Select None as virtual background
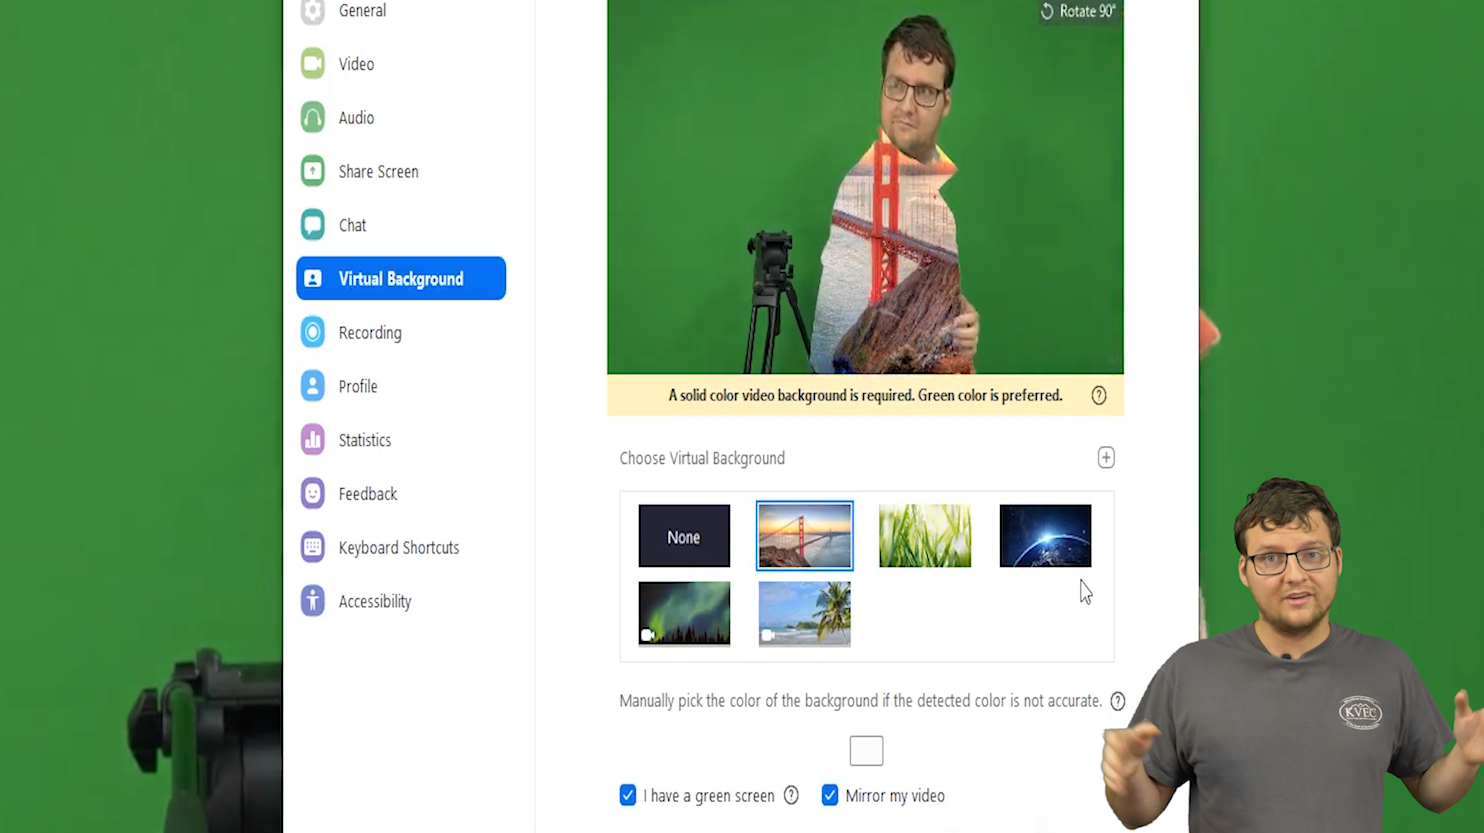 (684, 537)
